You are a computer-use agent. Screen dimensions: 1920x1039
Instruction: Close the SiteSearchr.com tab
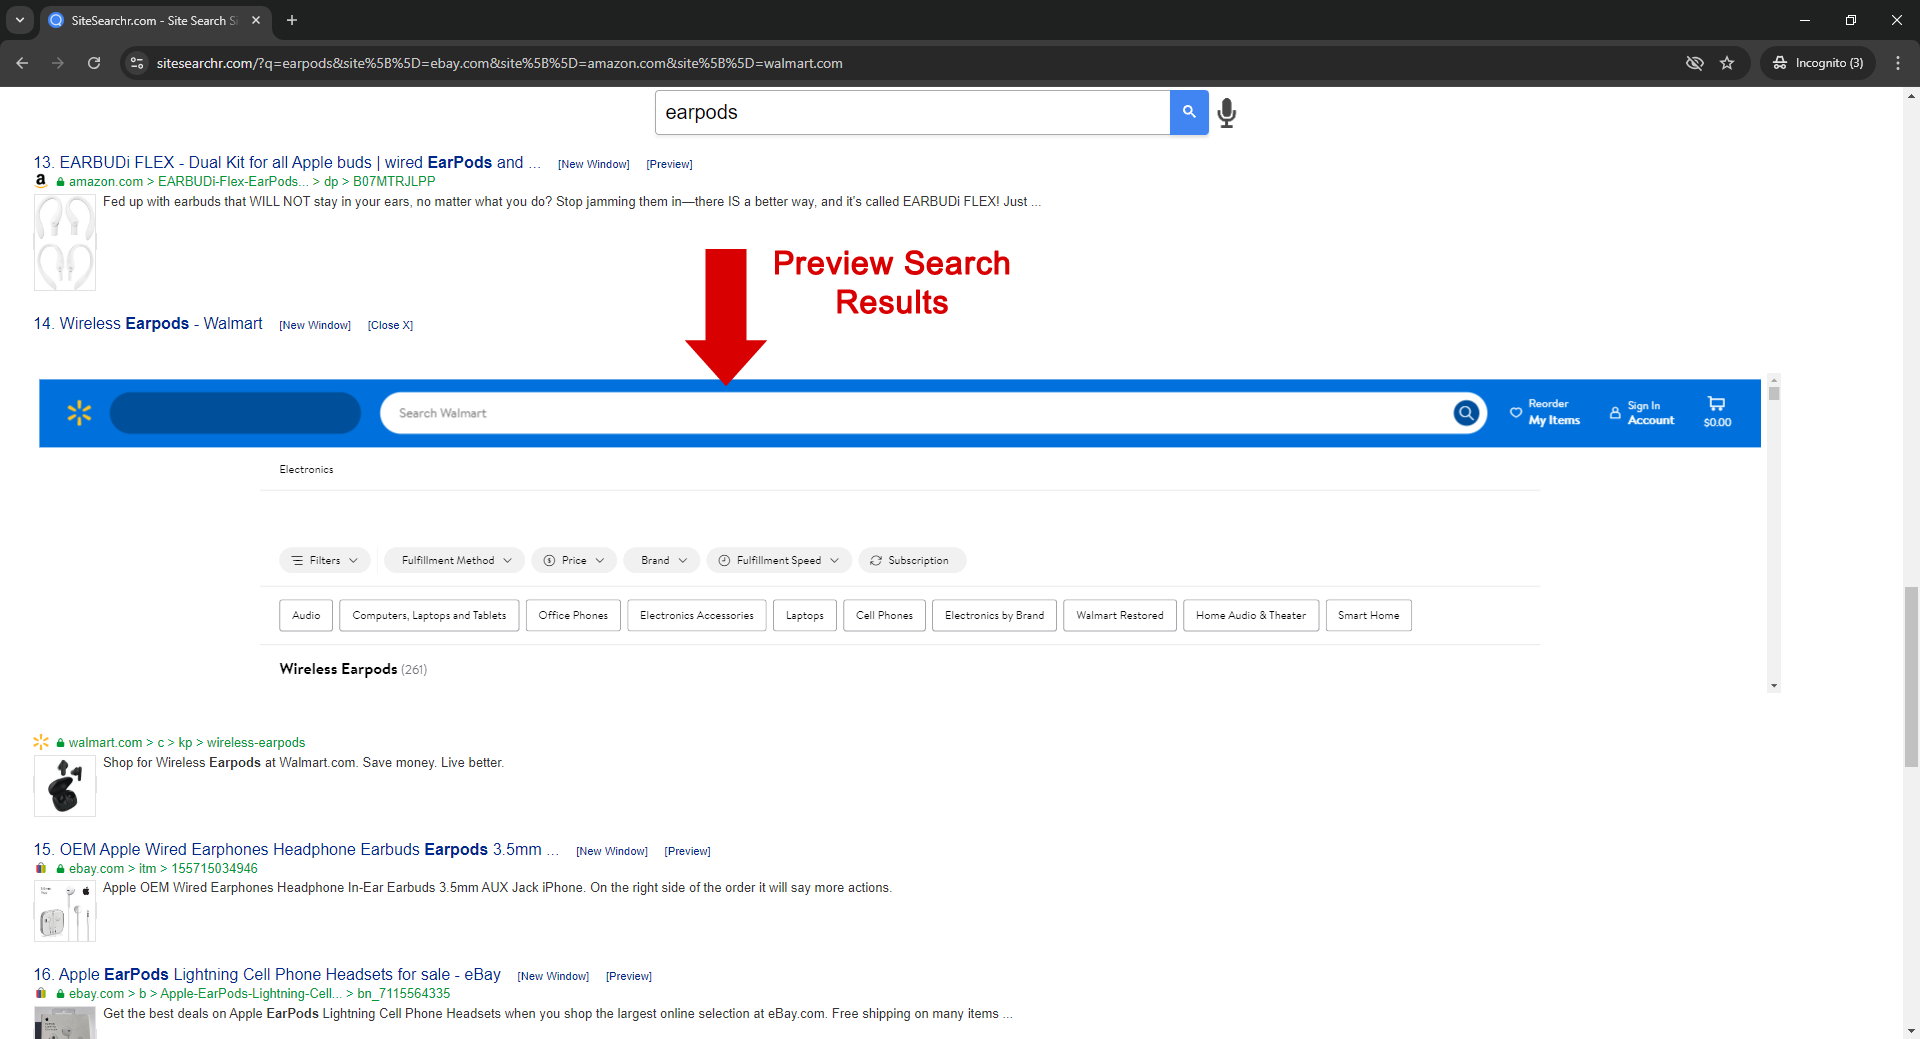tap(256, 20)
